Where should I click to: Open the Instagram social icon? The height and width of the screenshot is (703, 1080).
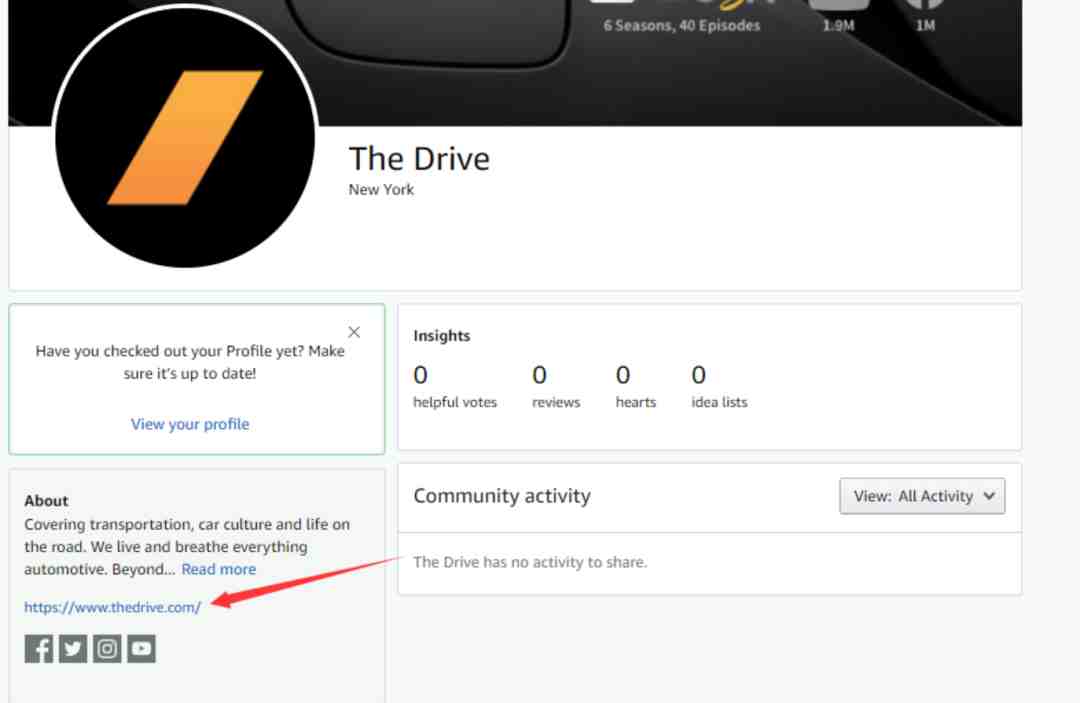(107, 649)
